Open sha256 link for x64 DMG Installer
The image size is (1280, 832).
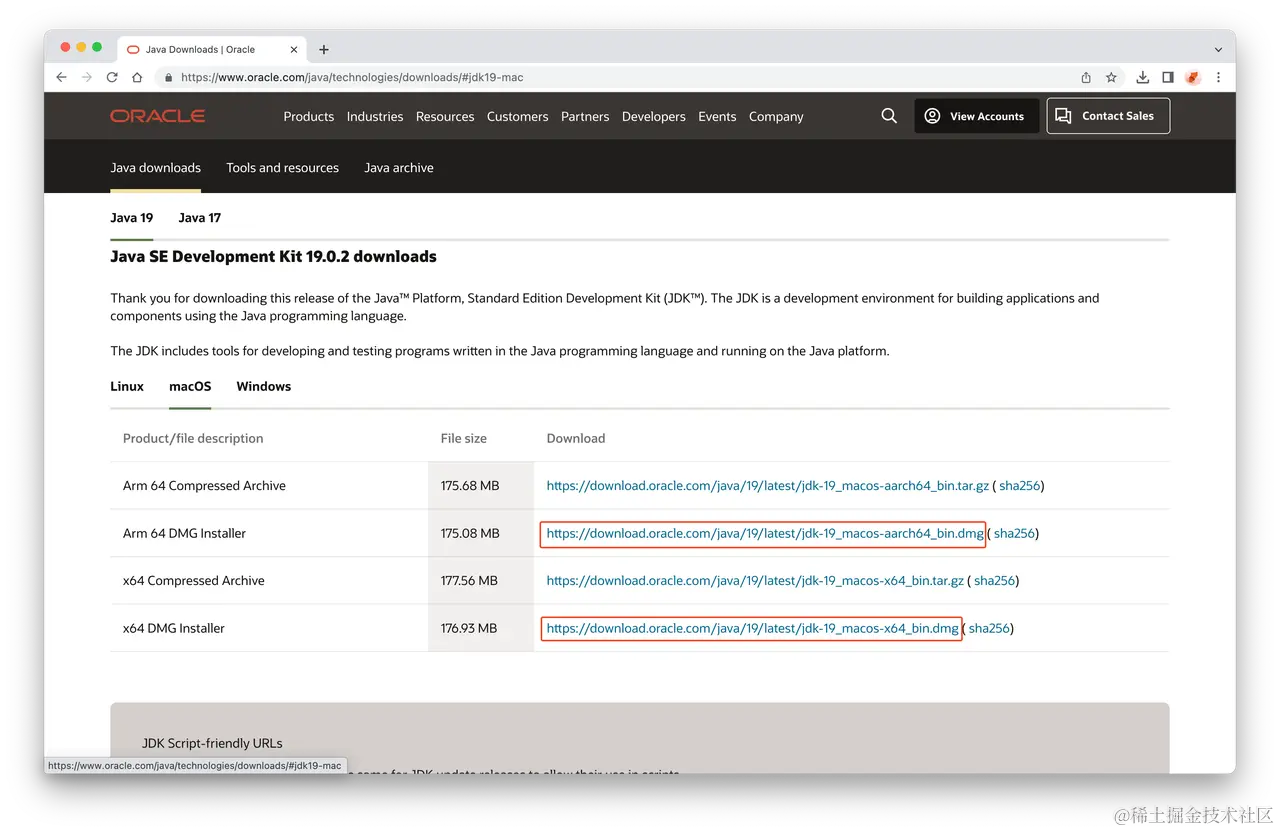989,629
